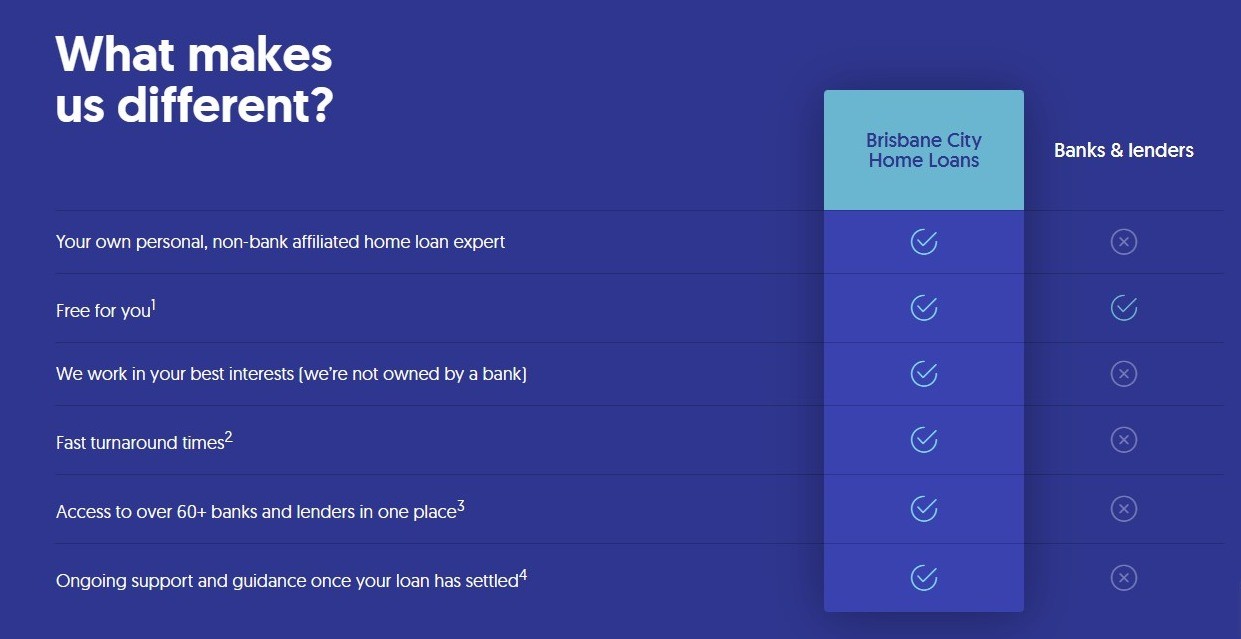Viewport: 1241px width, 639px height.
Task: Click banks X icon for 60+ lenders access
Action: click(x=1124, y=509)
